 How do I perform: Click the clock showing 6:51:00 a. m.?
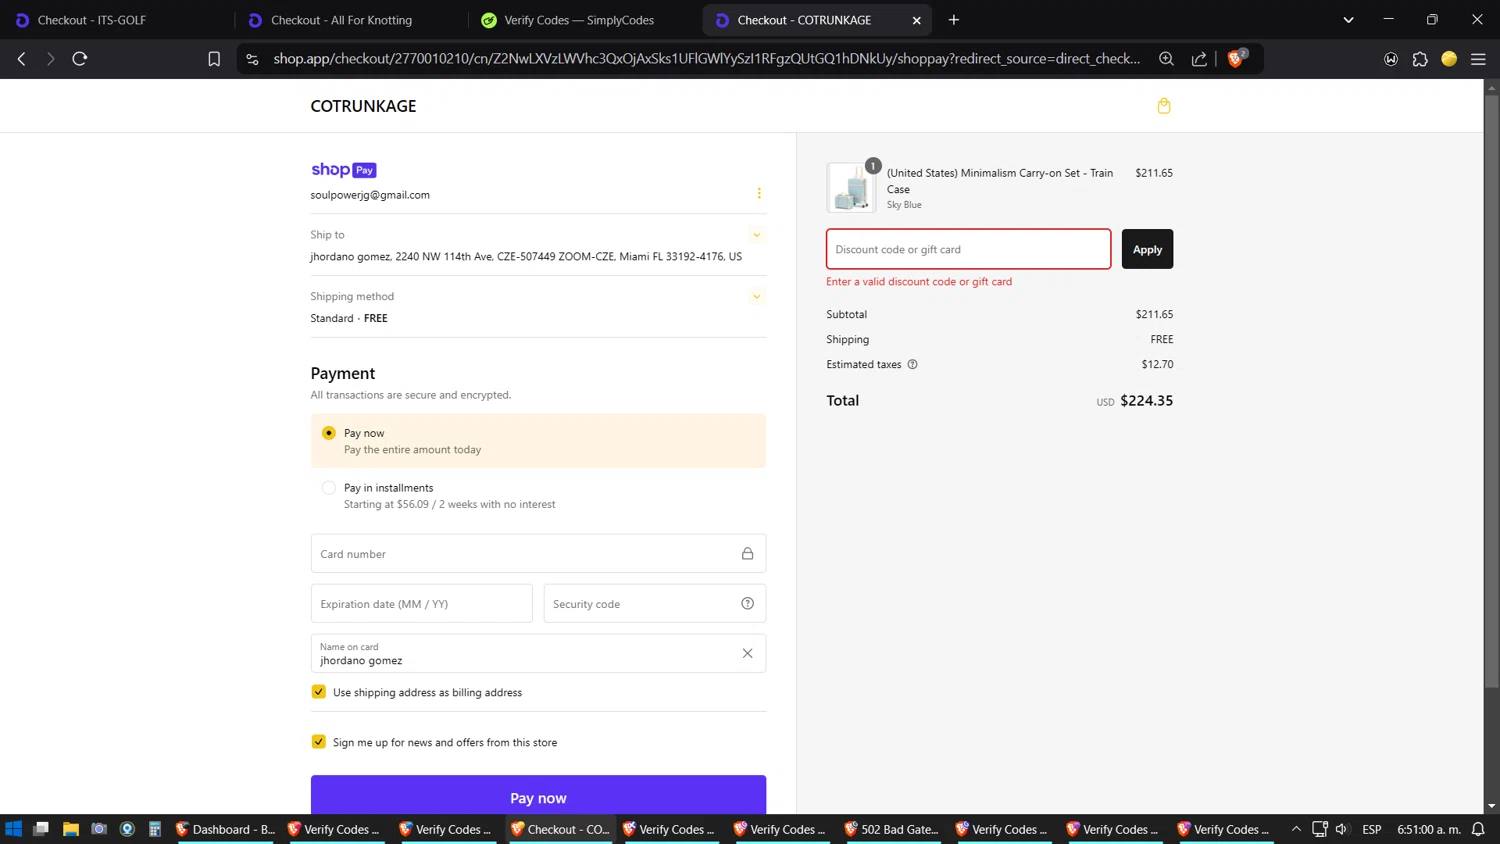click(x=1429, y=829)
